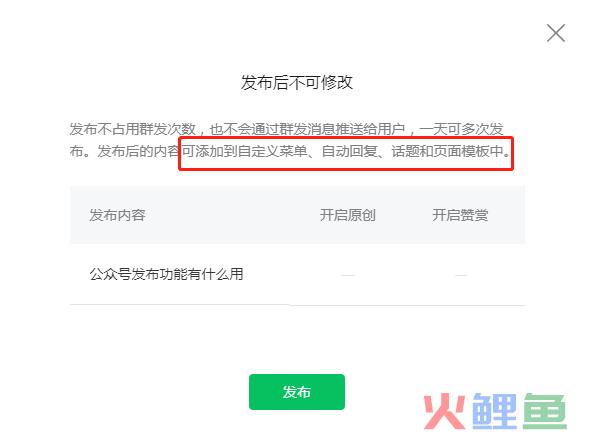Click the dash under the 开启赞赏 column
The height and width of the screenshot is (435, 591).
(x=461, y=275)
